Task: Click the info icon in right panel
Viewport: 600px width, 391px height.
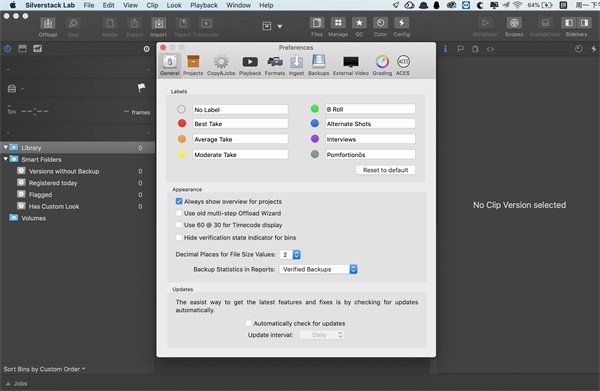Action: pyautogui.click(x=445, y=49)
